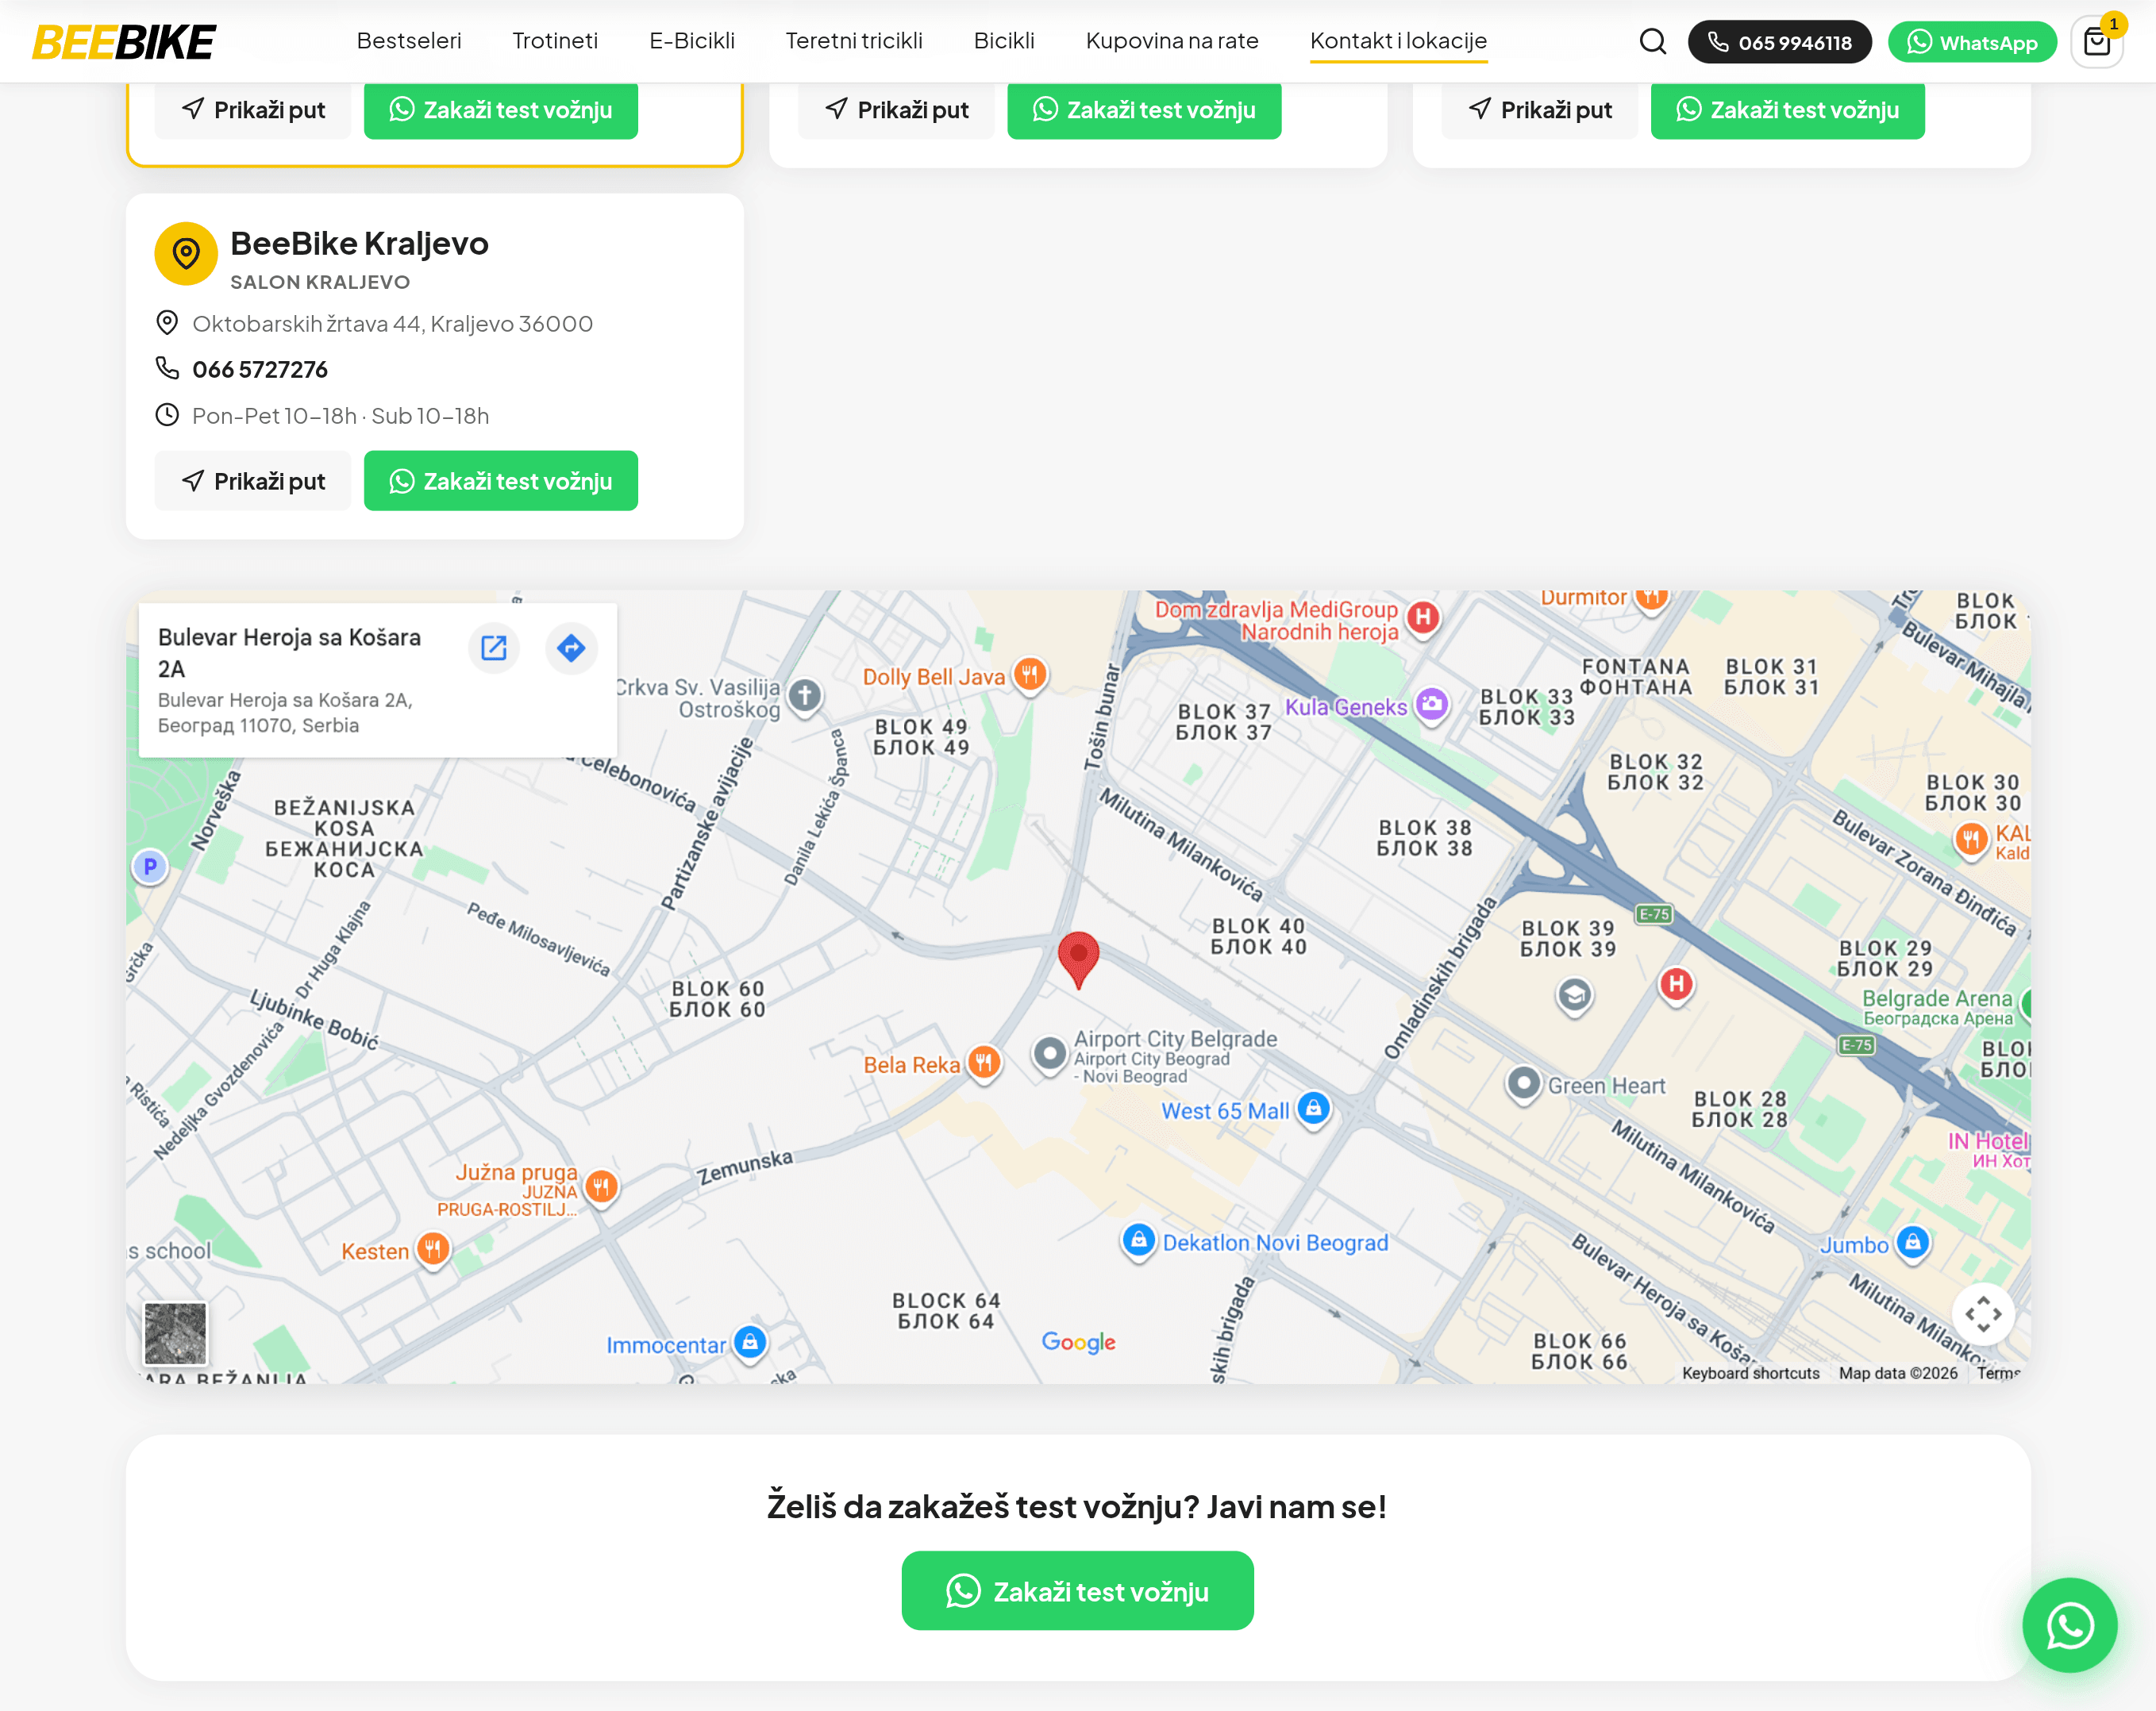Click the WhatsApp button in header

click(x=1971, y=42)
